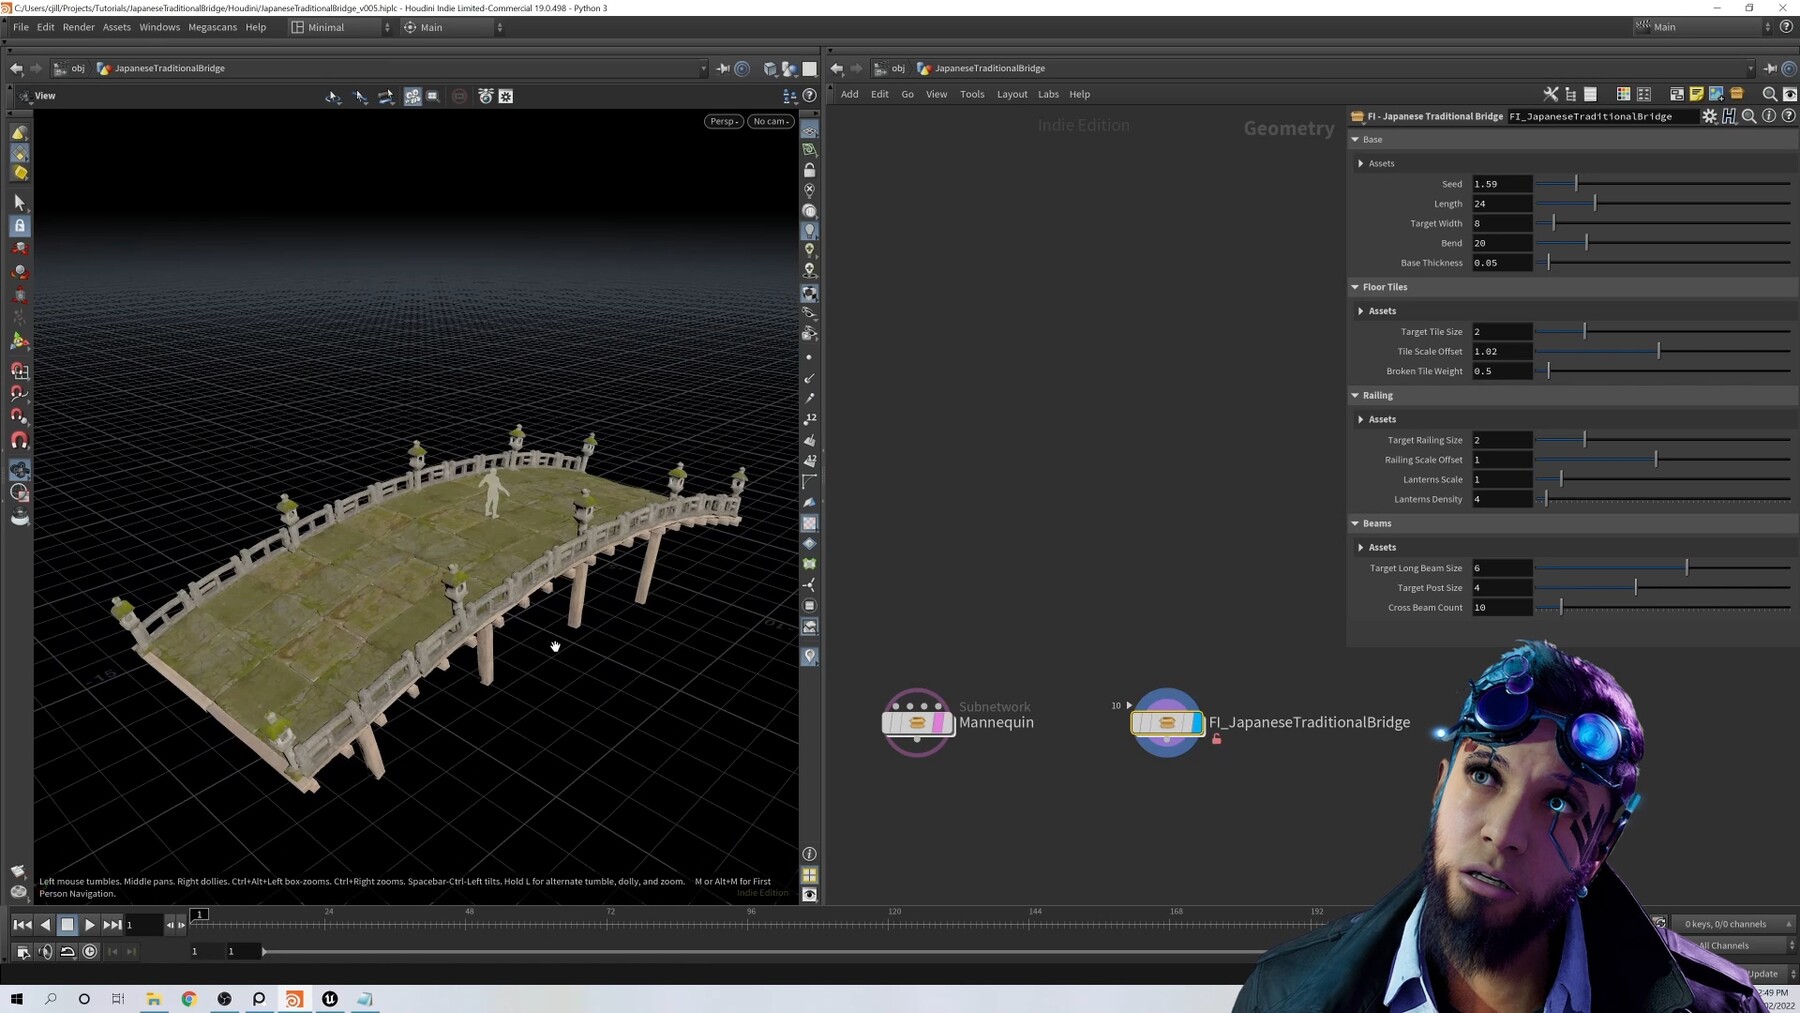Viewport: 1800px width, 1013px height.
Task: Click the help question mark in parameter pane
Action: coord(1789,116)
